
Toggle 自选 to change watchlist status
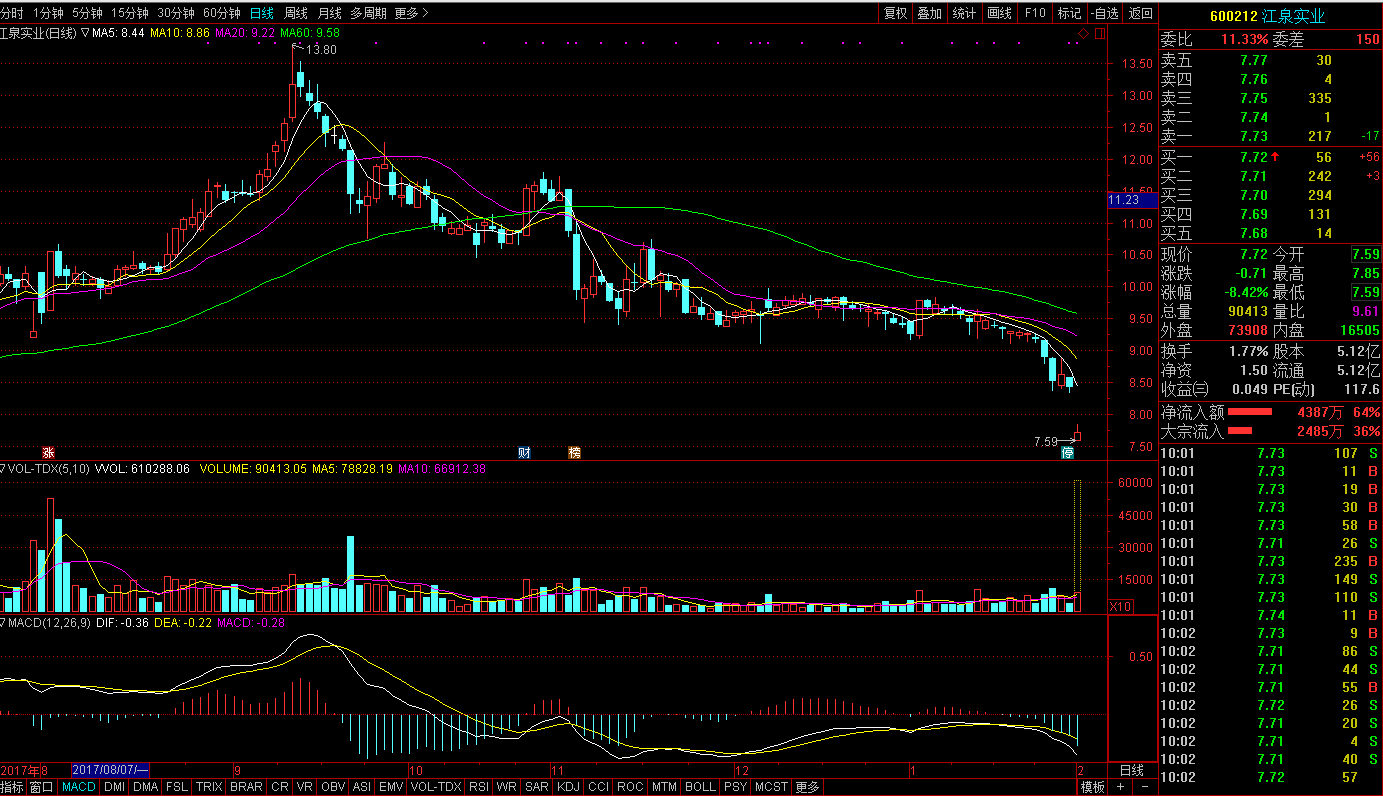[1104, 13]
